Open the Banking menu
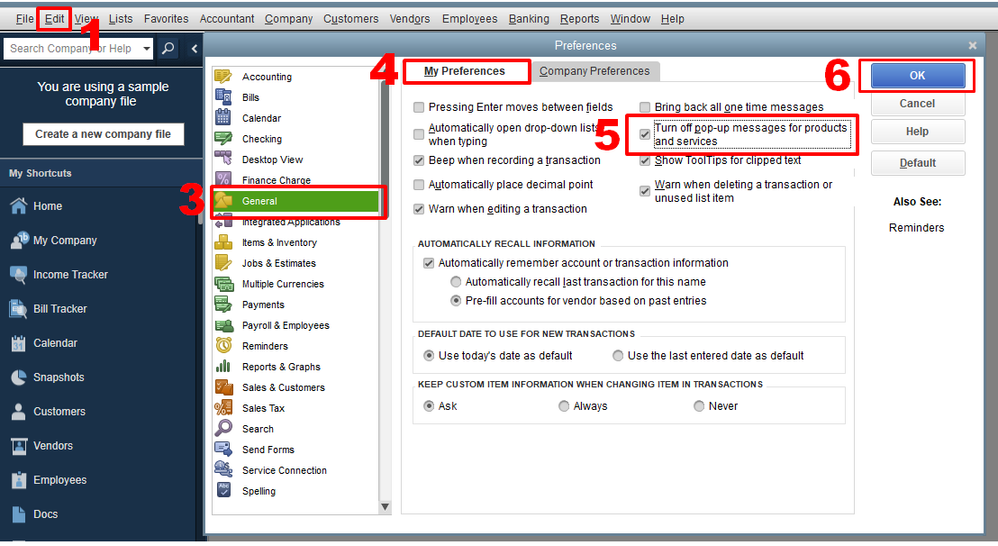 click(528, 18)
